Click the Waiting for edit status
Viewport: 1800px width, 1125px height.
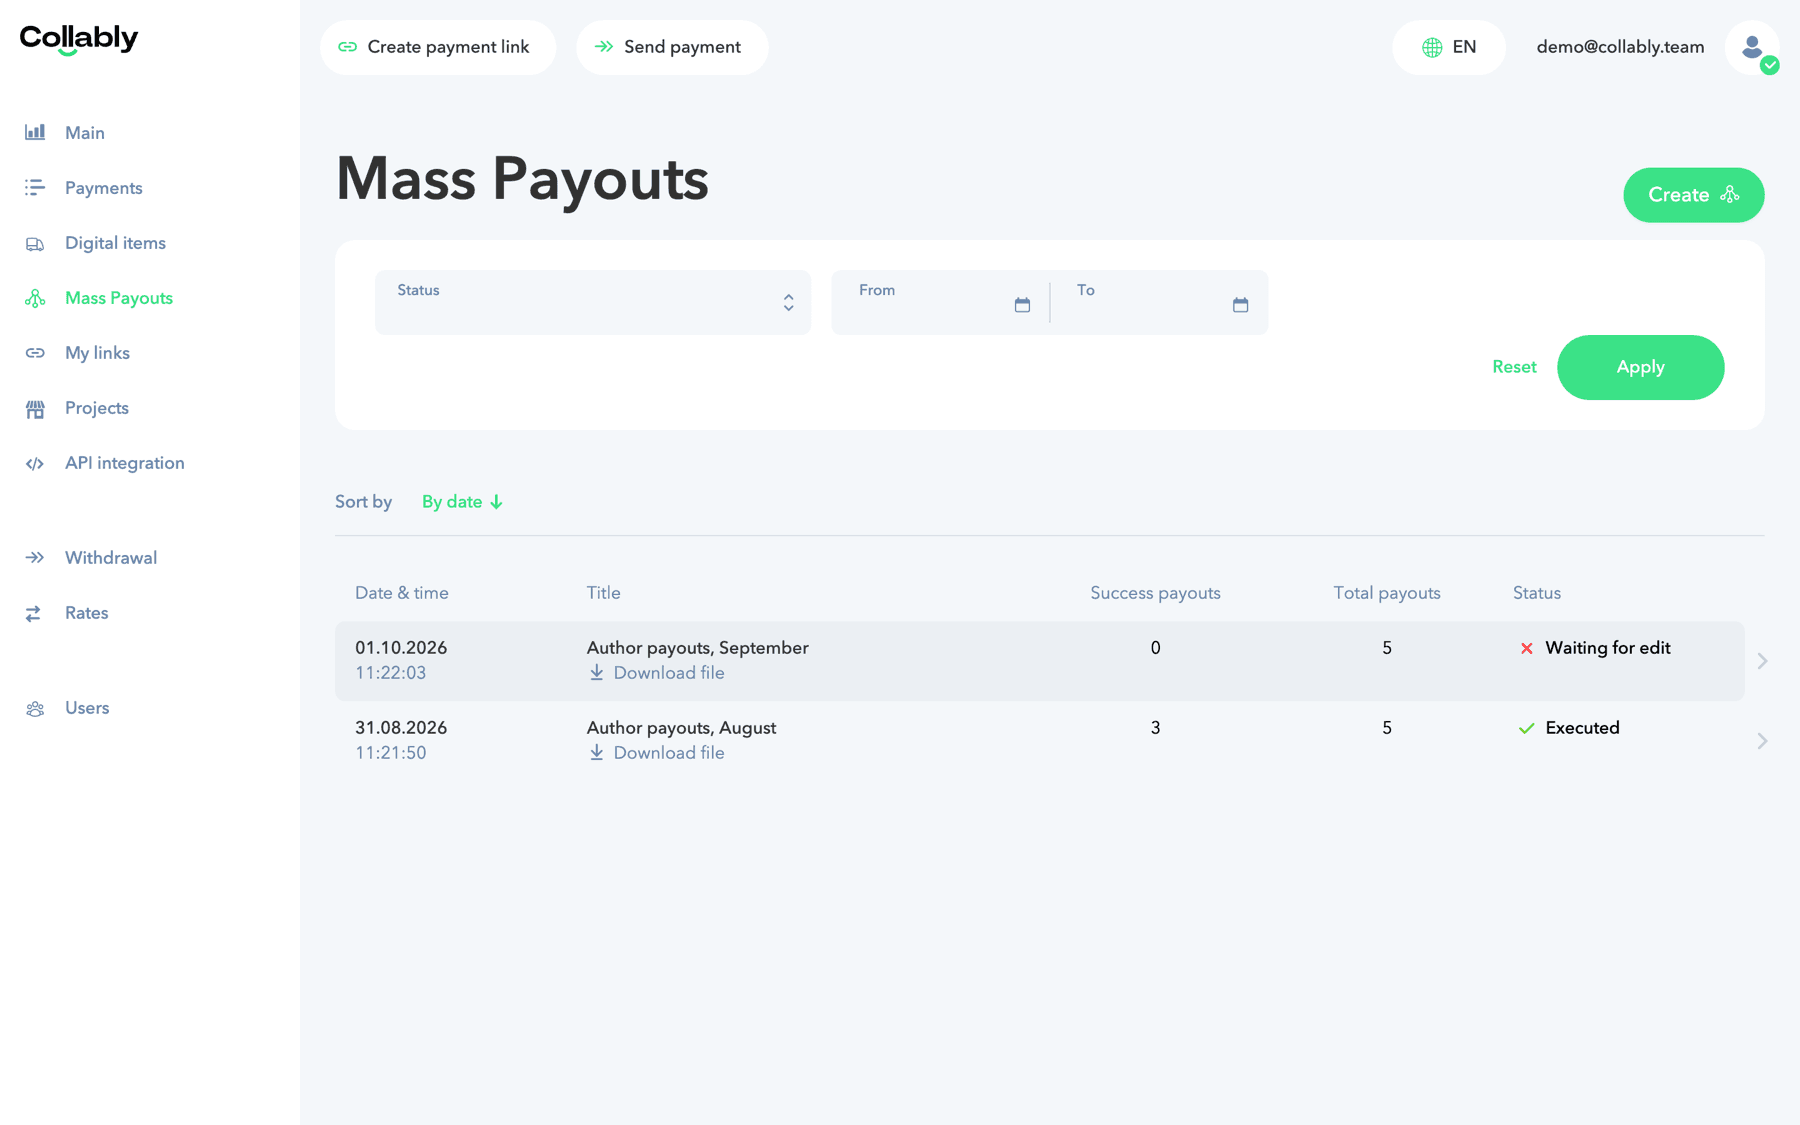click(1607, 648)
